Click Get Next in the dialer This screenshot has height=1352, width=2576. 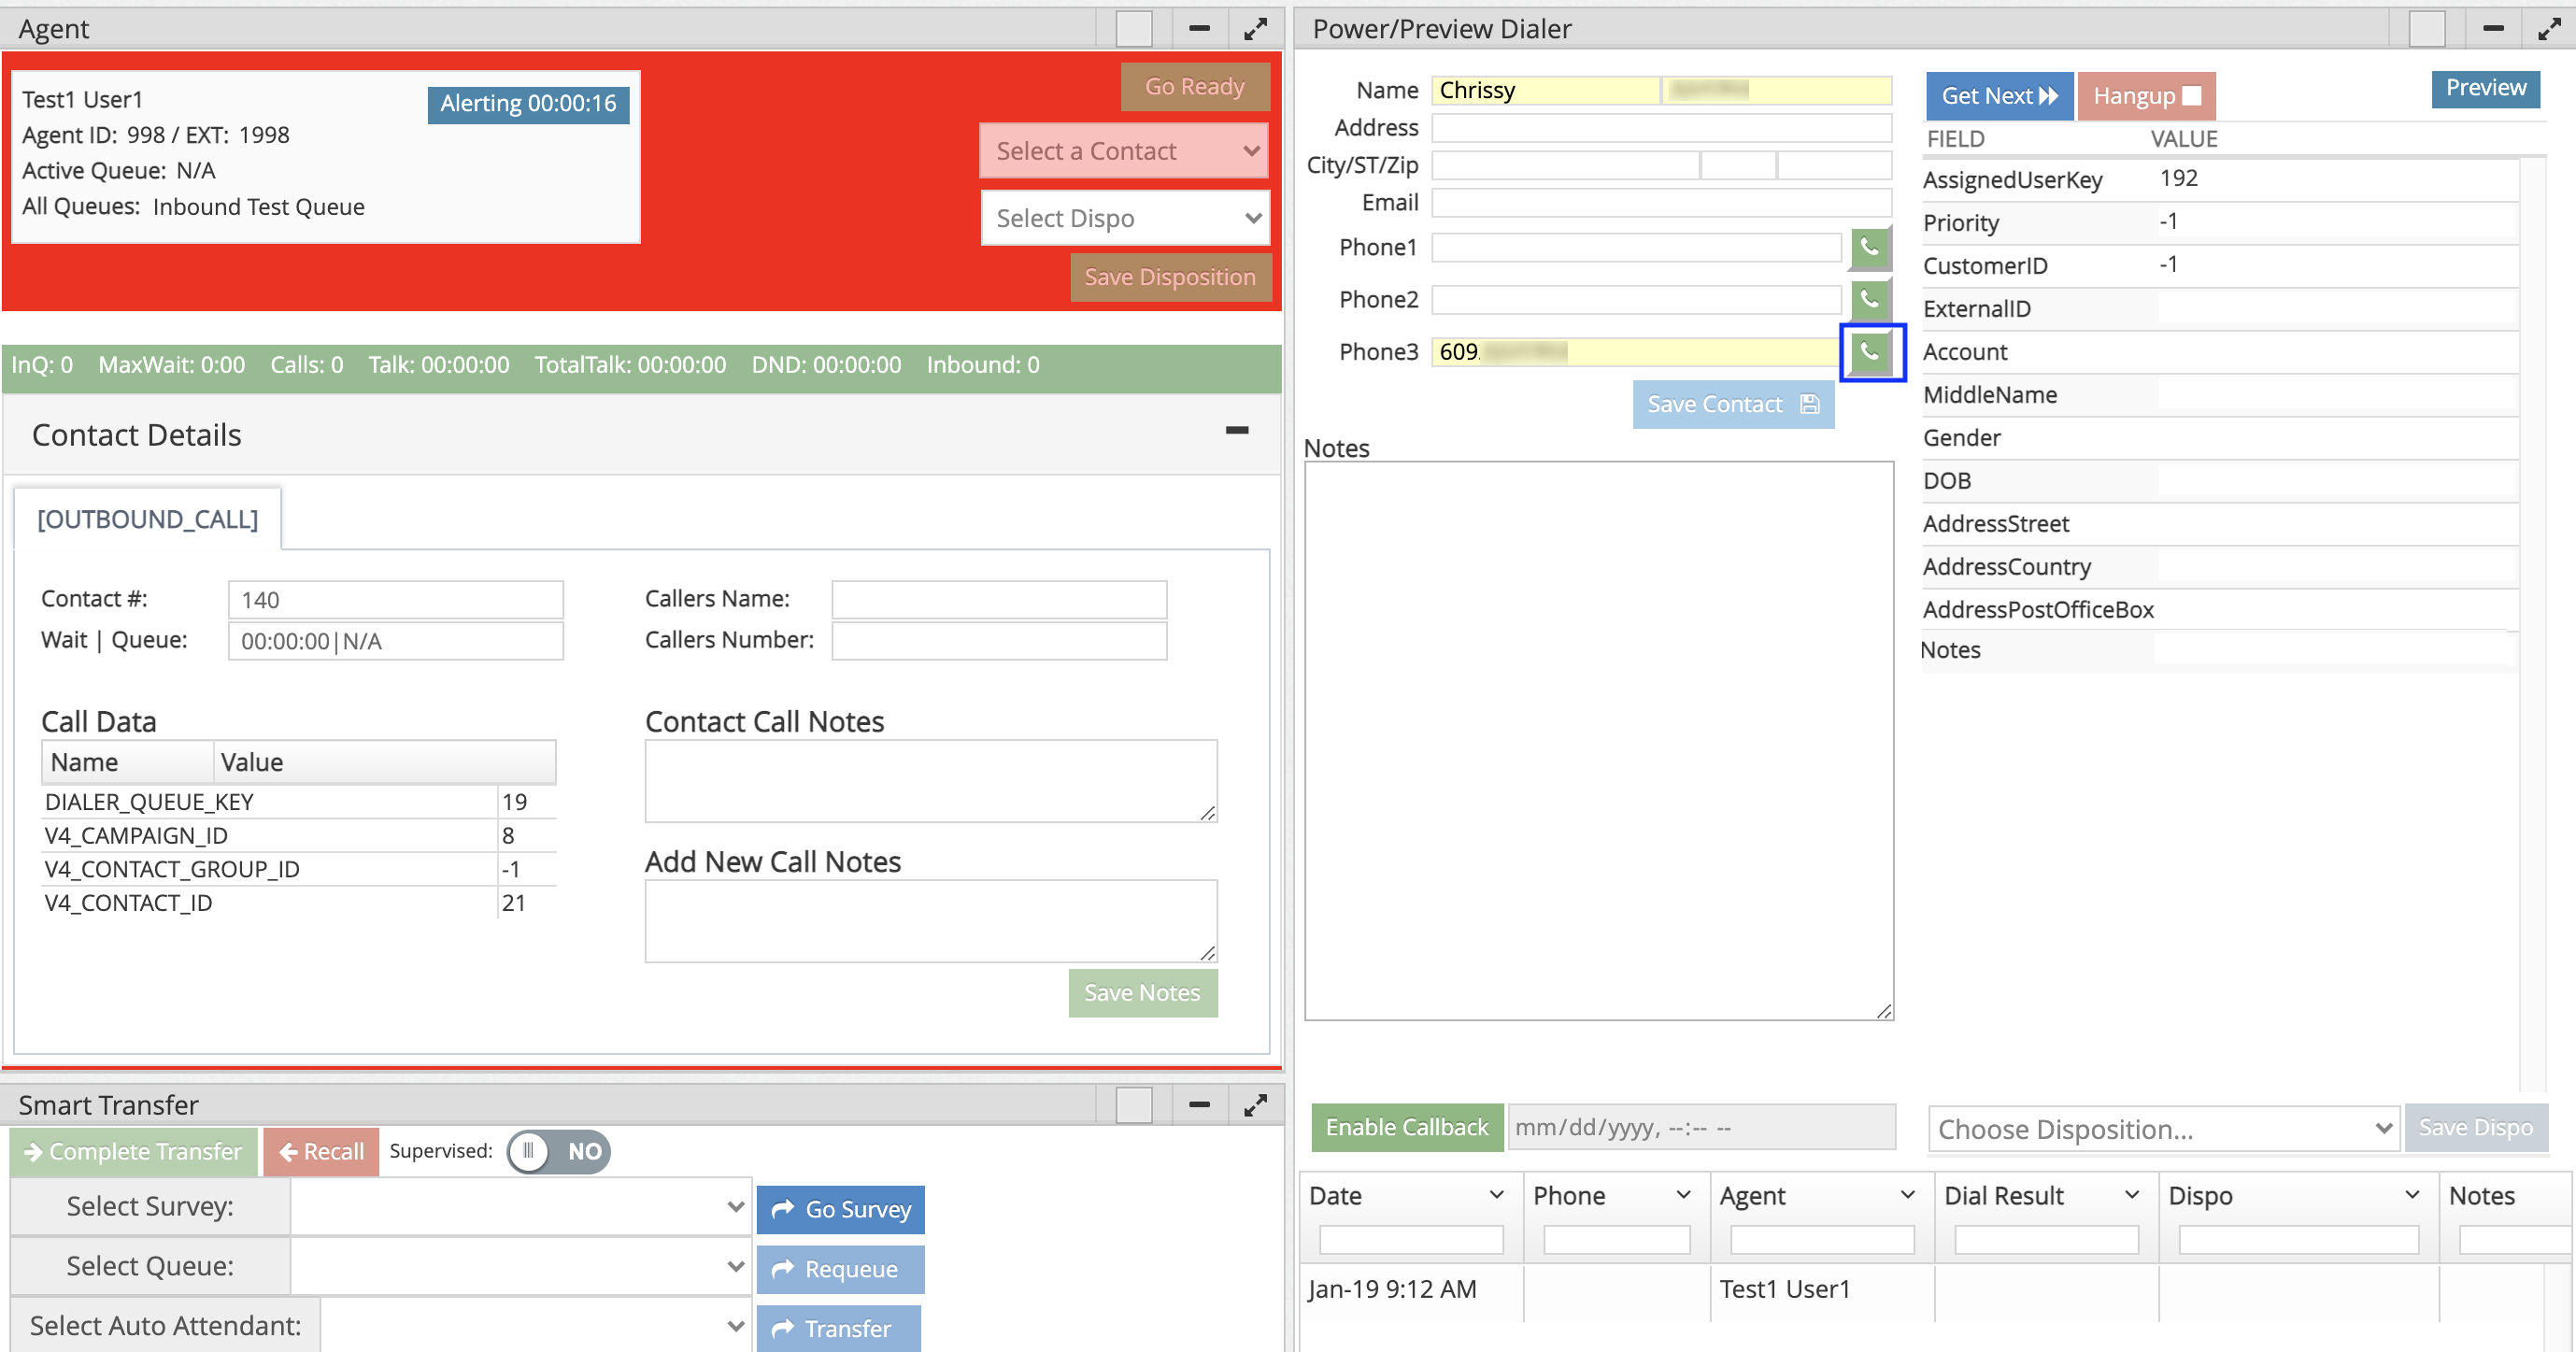(2000, 96)
